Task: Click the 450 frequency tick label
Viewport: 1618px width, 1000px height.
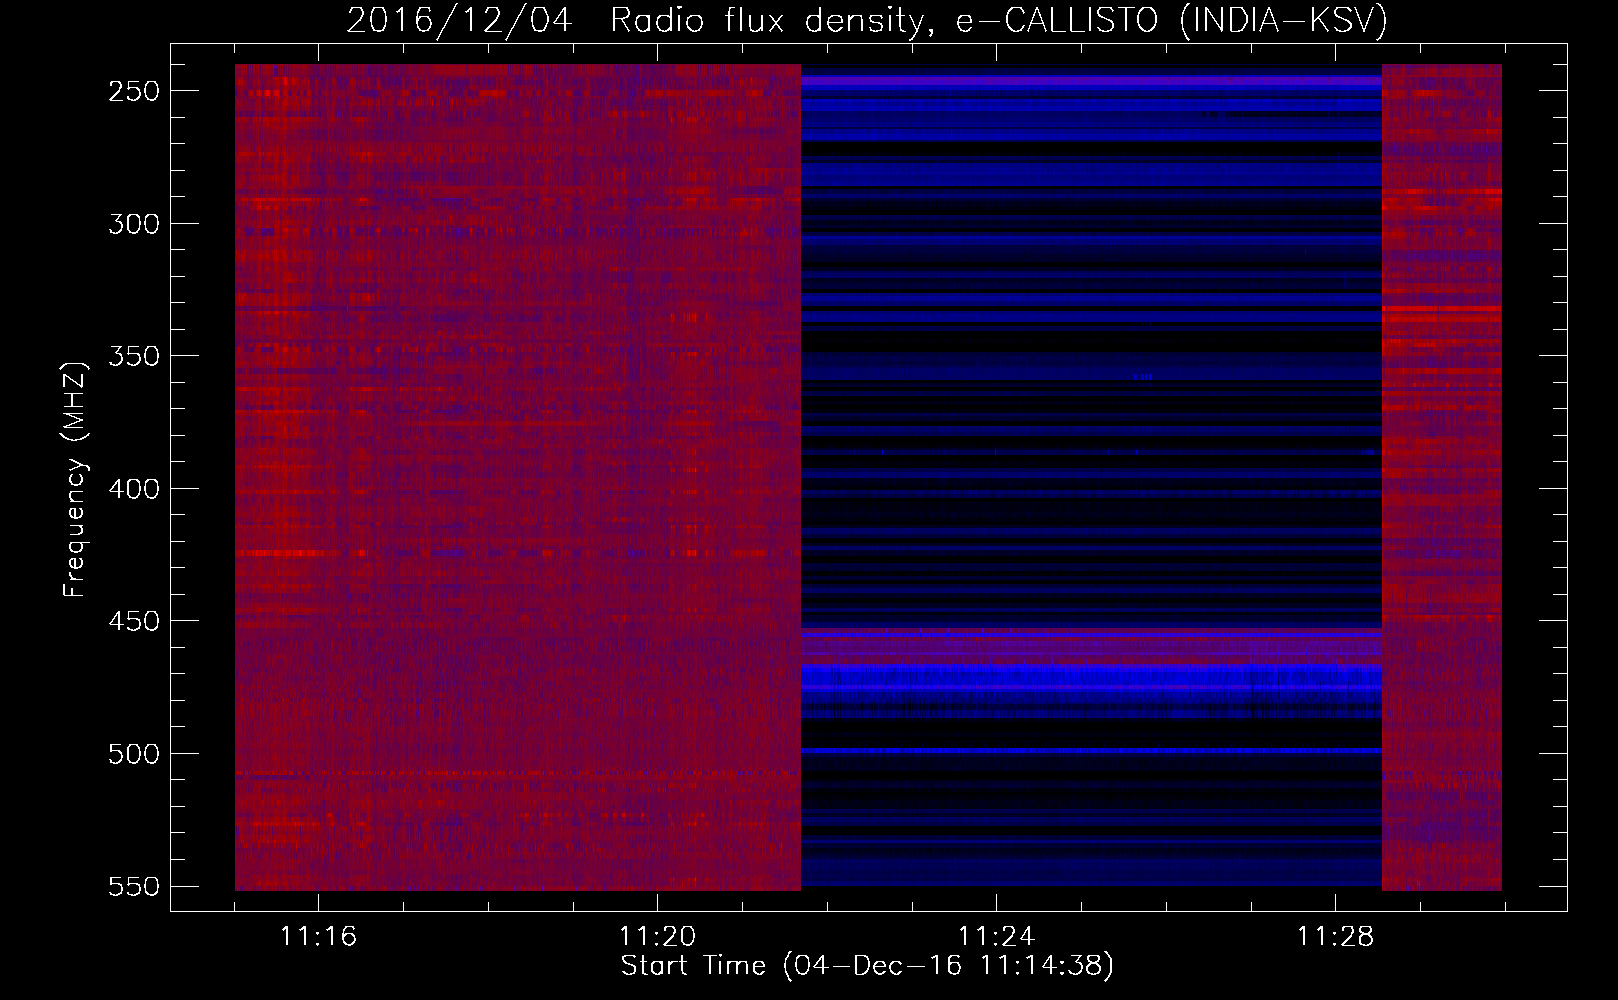Action: [x=134, y=621]
